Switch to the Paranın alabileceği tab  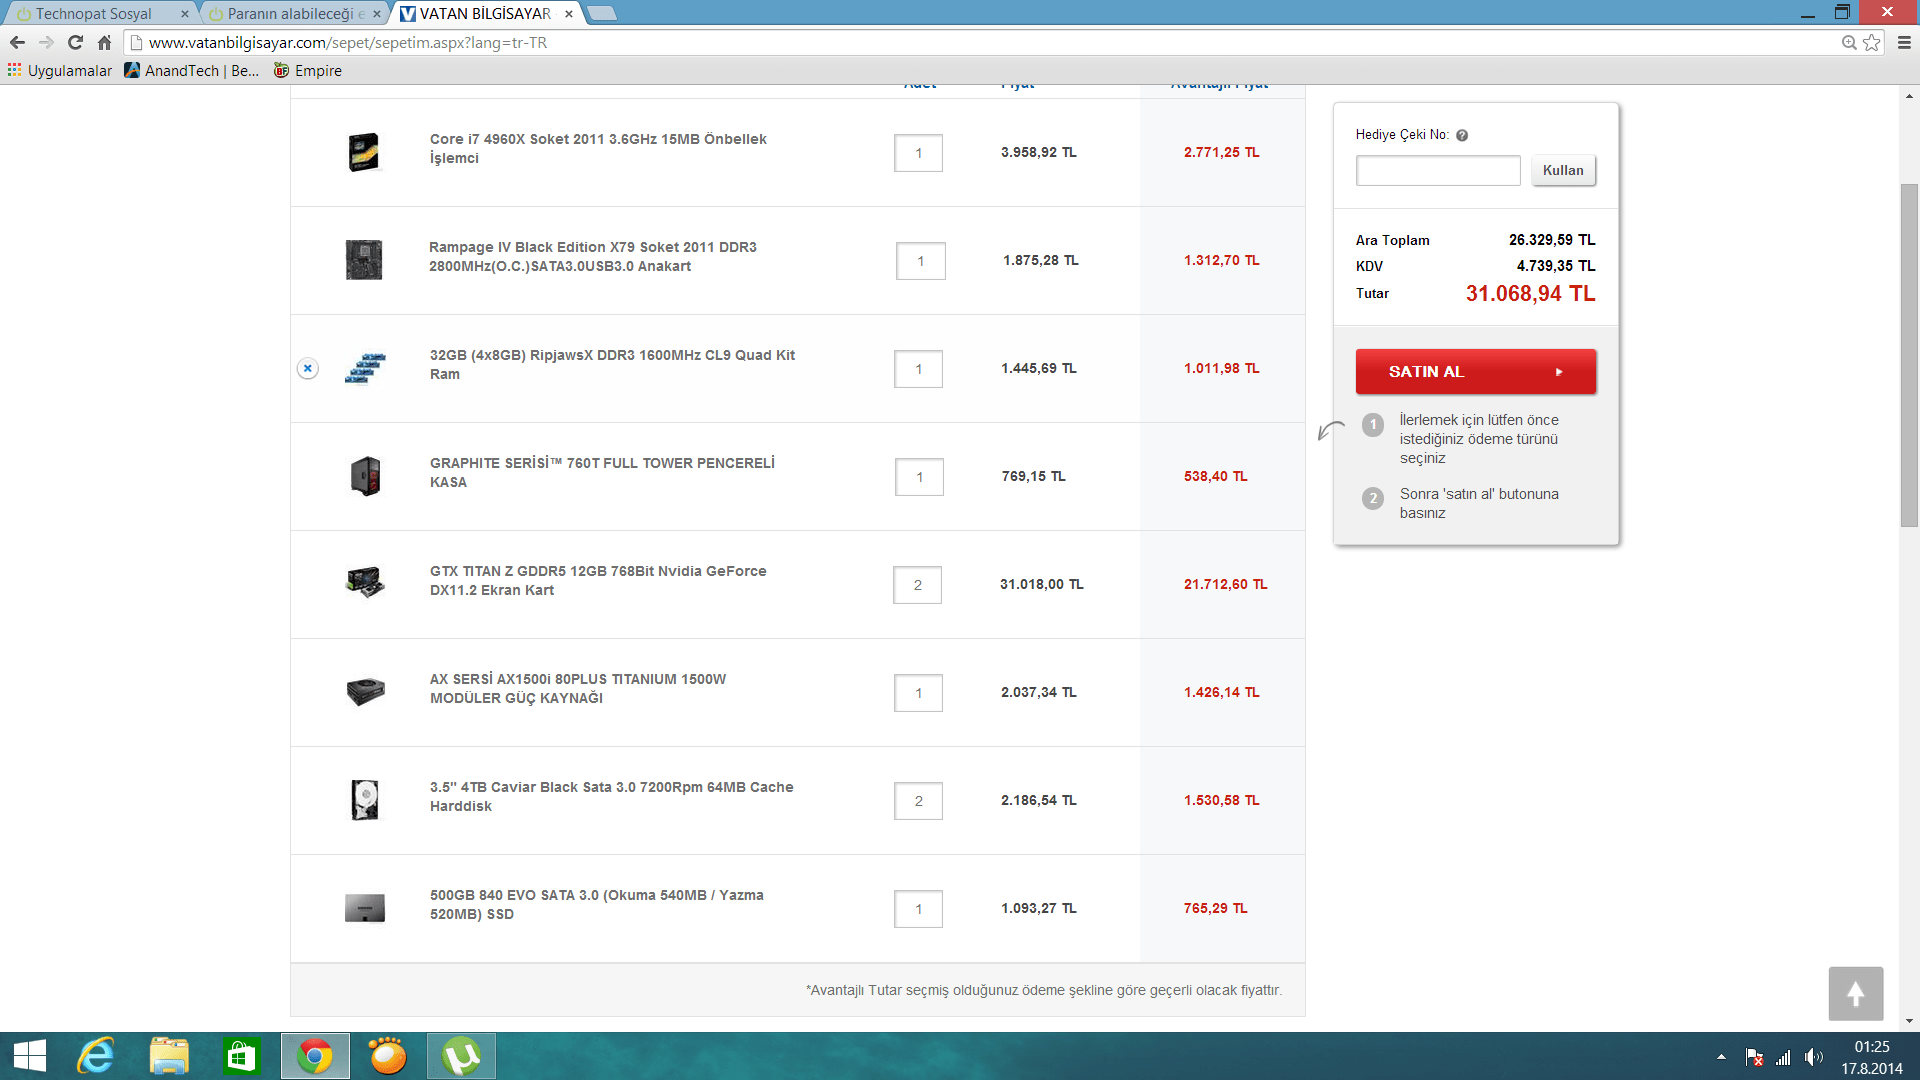tap(290, 13)
